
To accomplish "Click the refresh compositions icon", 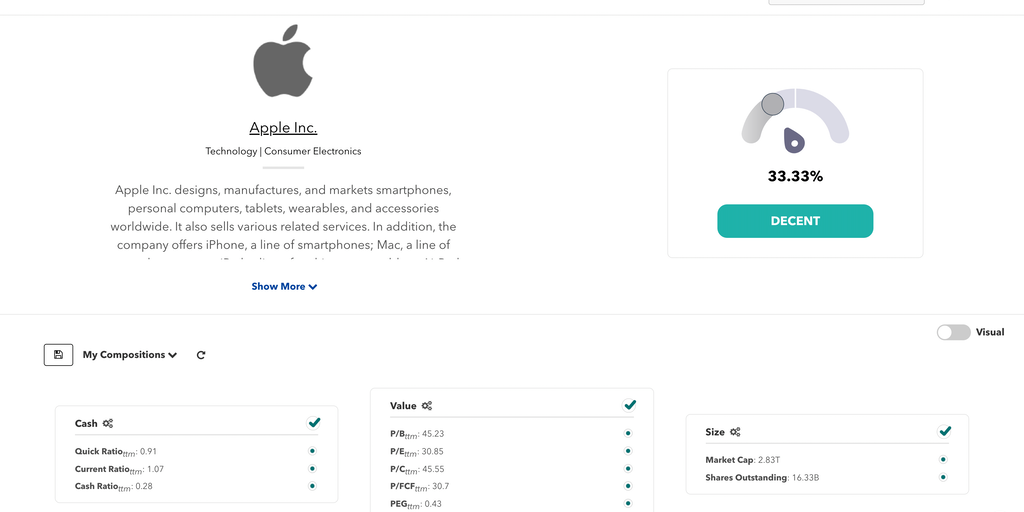I will coord(201,355).
